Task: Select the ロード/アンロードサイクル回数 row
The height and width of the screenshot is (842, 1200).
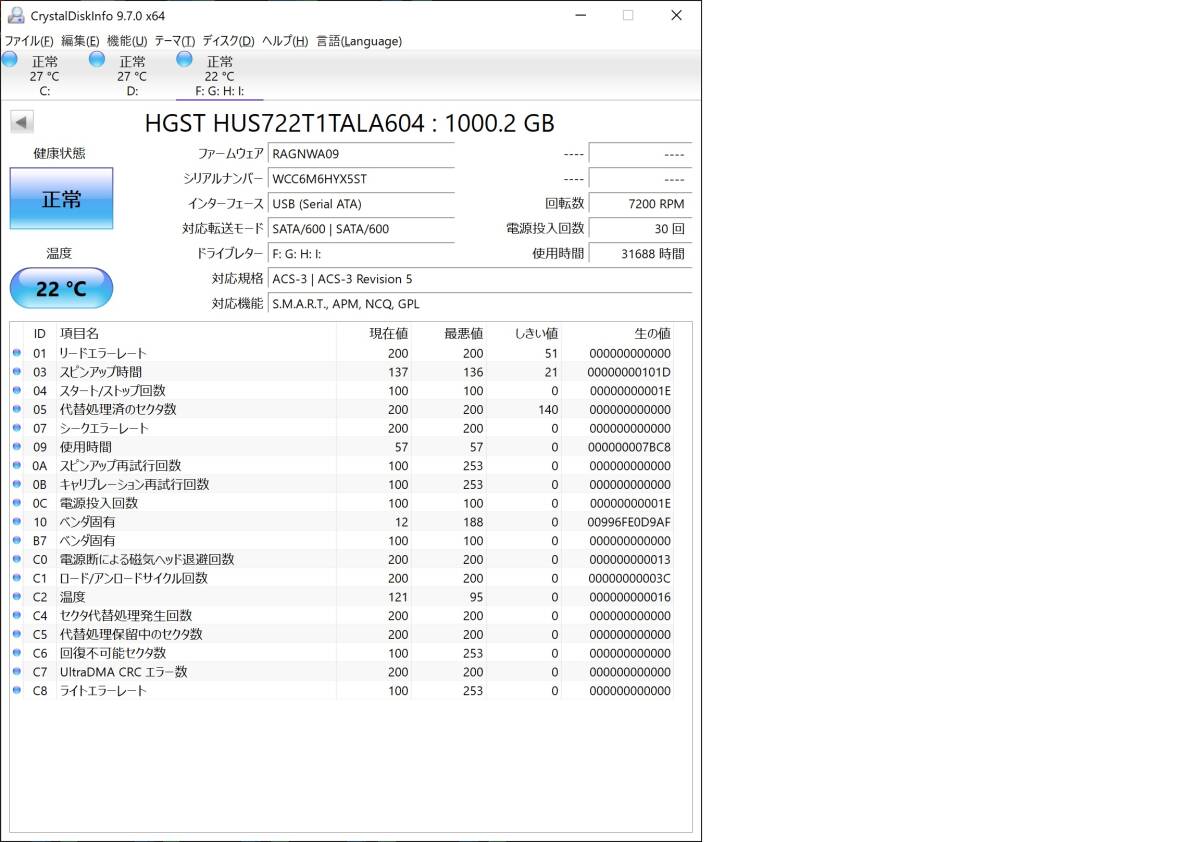Action: click(x=342, y=578)
